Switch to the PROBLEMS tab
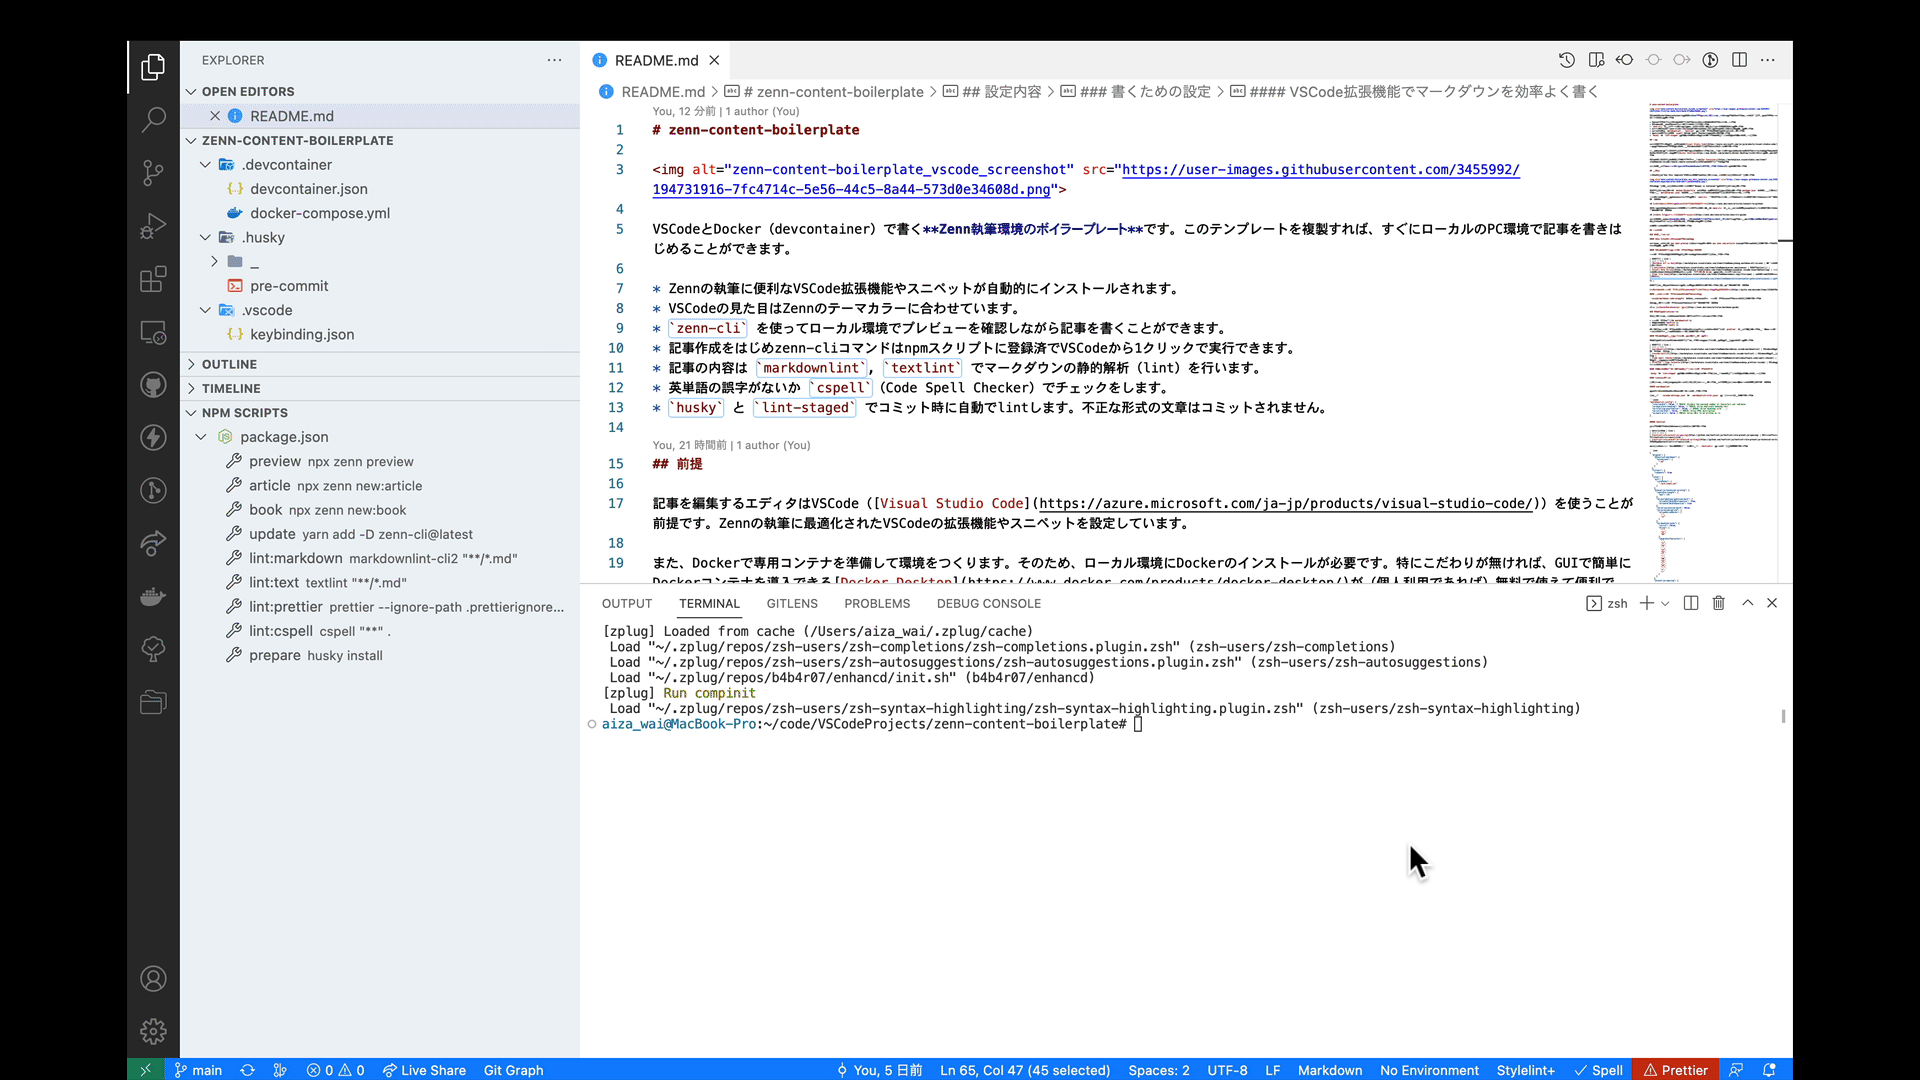1920x1080 pixels. pos(877,603)
